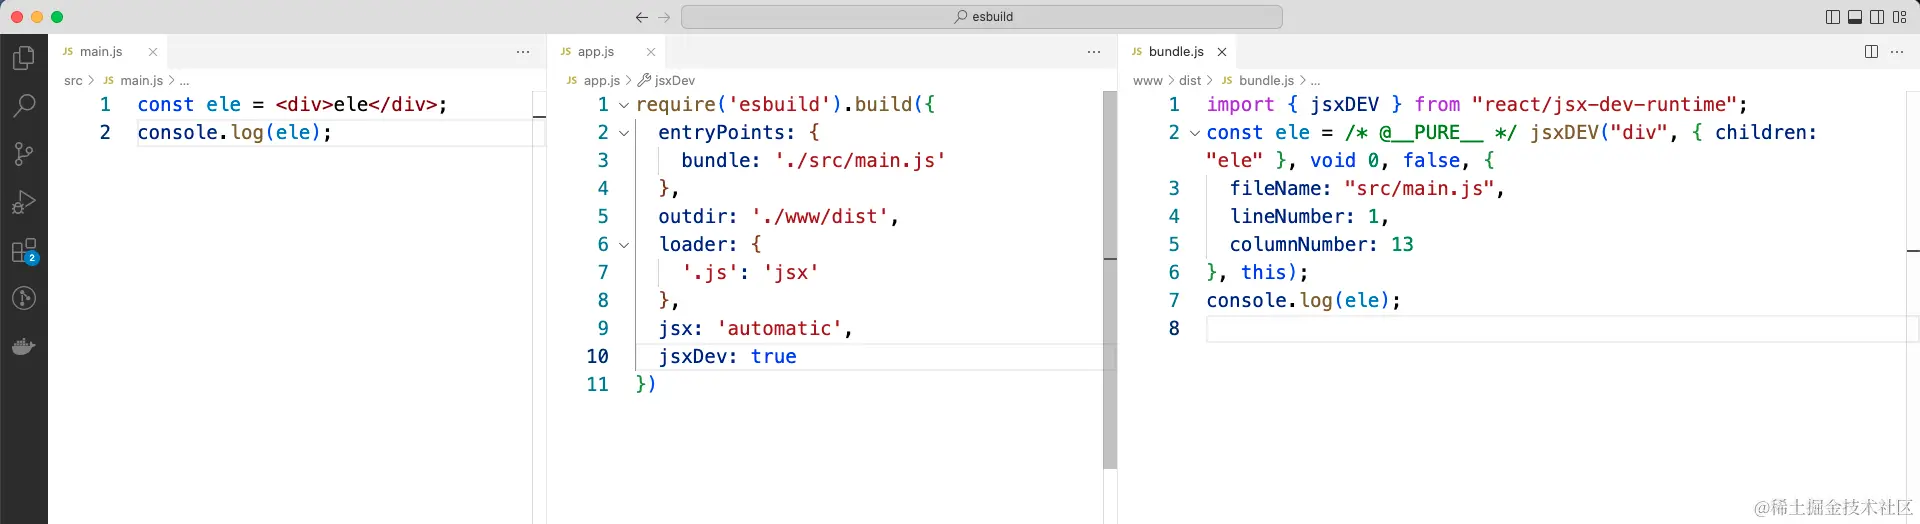Screen dimensions: 1920x524
Task: Open the Search view in activity bar
Action: pos(24,105)
